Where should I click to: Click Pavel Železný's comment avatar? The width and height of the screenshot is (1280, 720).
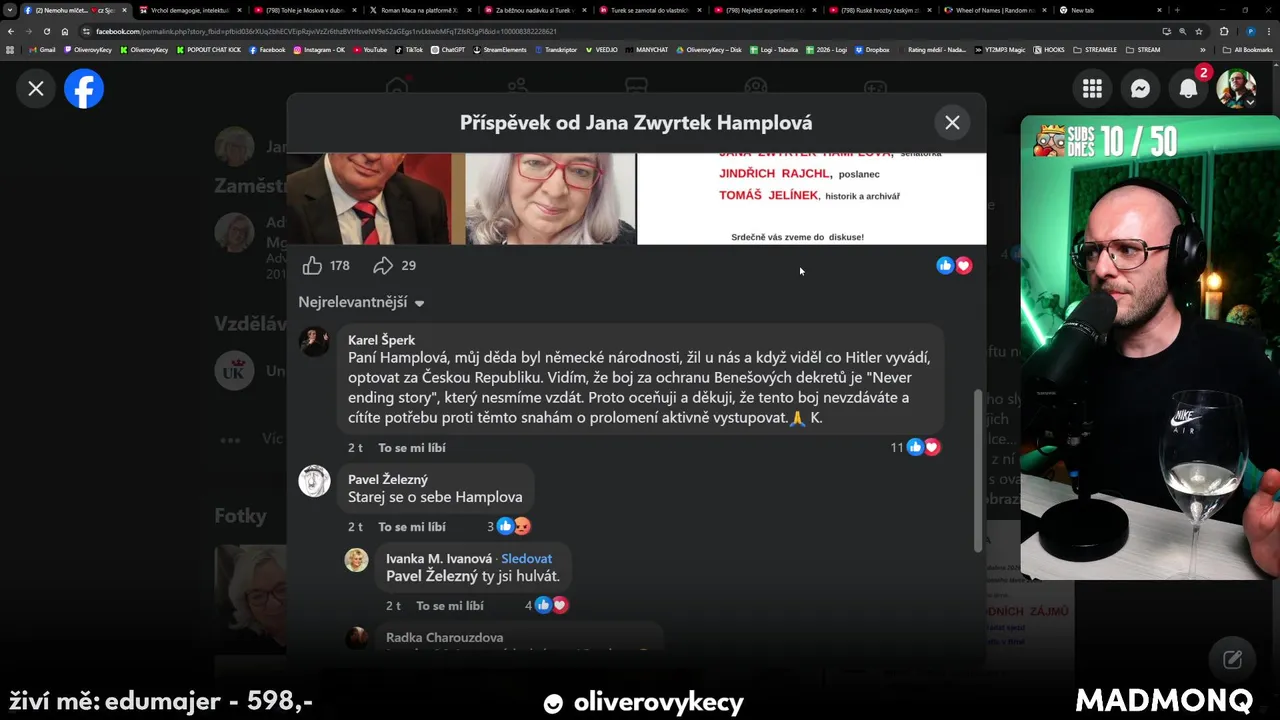(x=314, y=481)
